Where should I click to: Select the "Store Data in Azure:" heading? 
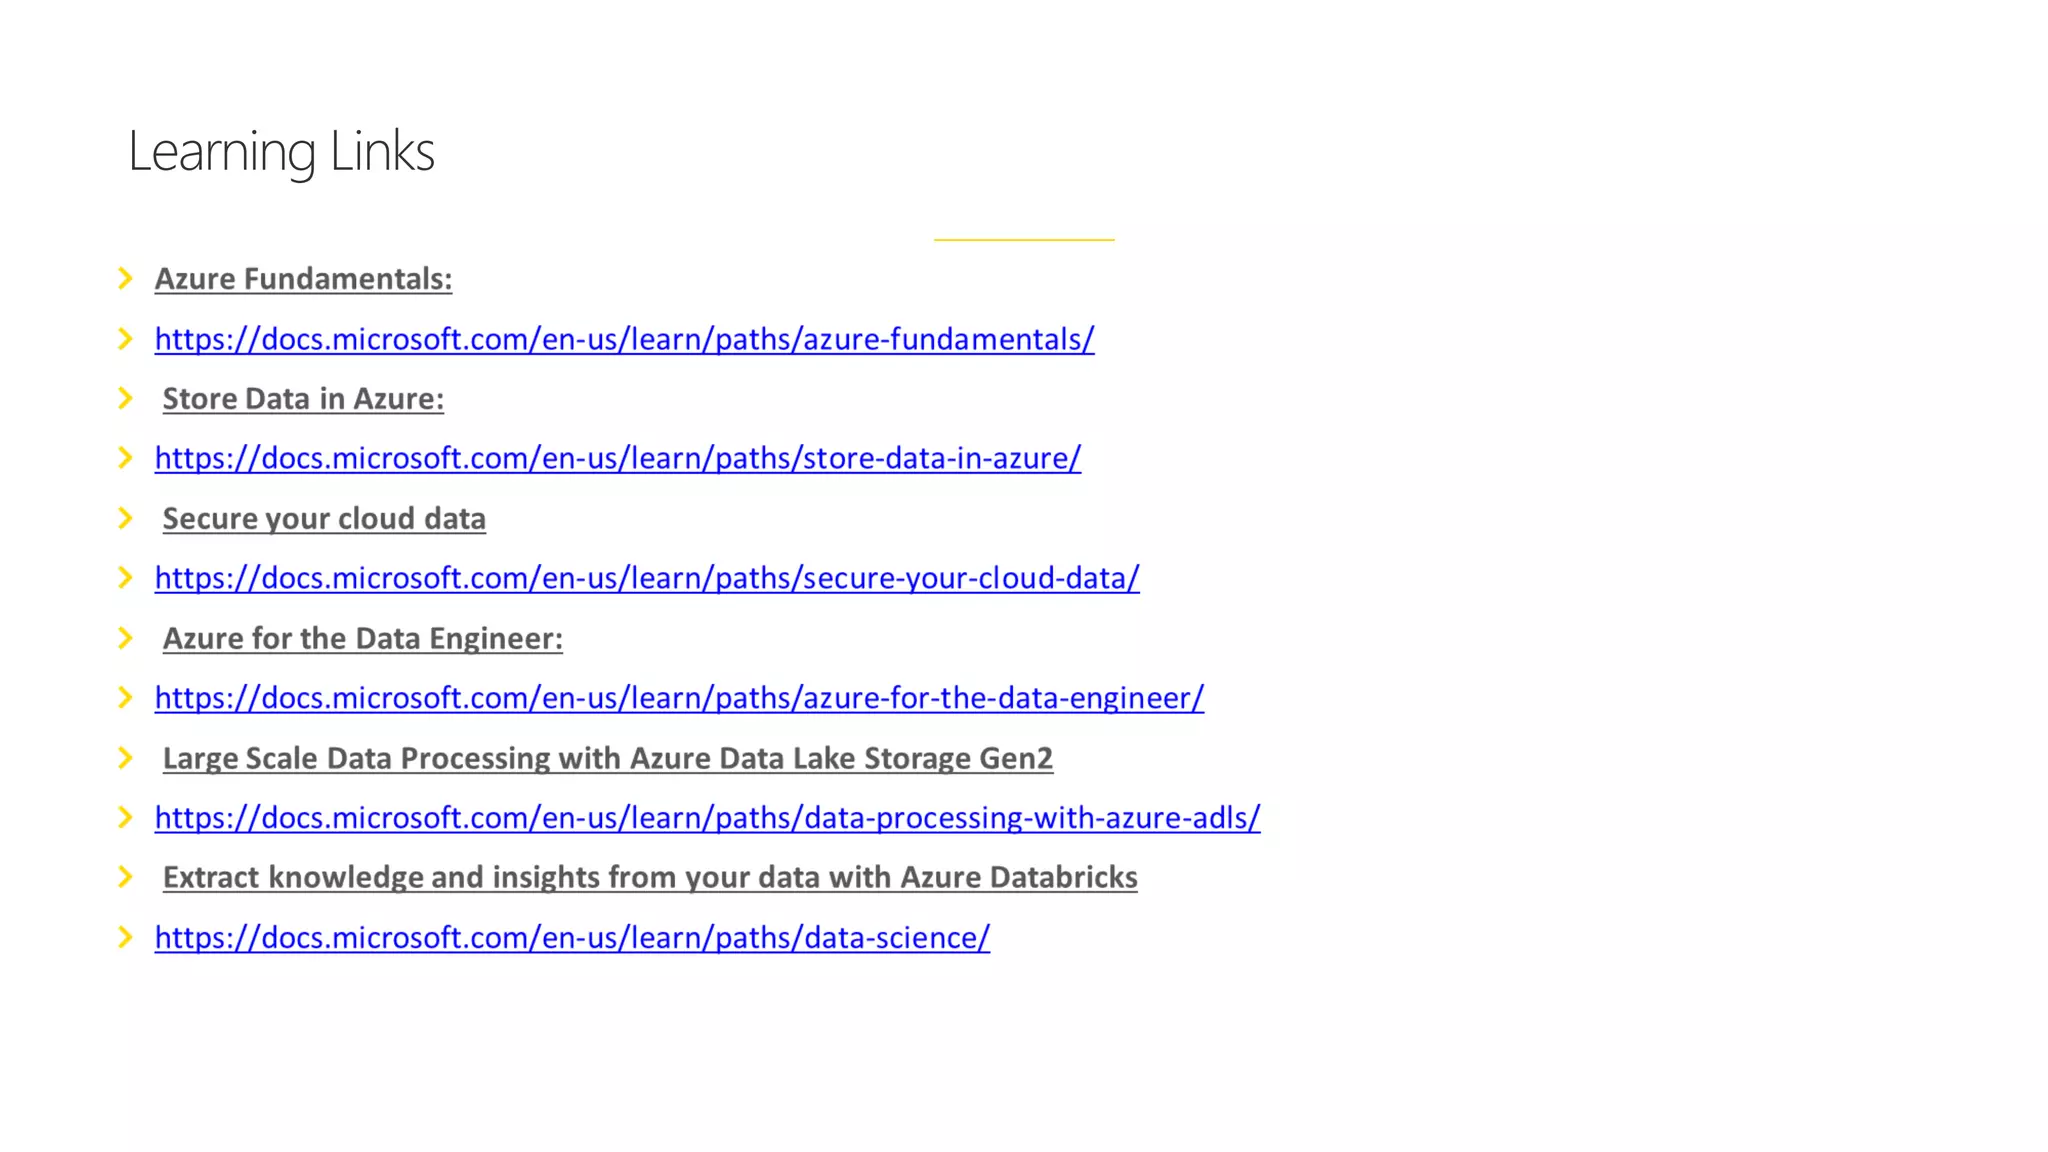(x=303, y=399)
